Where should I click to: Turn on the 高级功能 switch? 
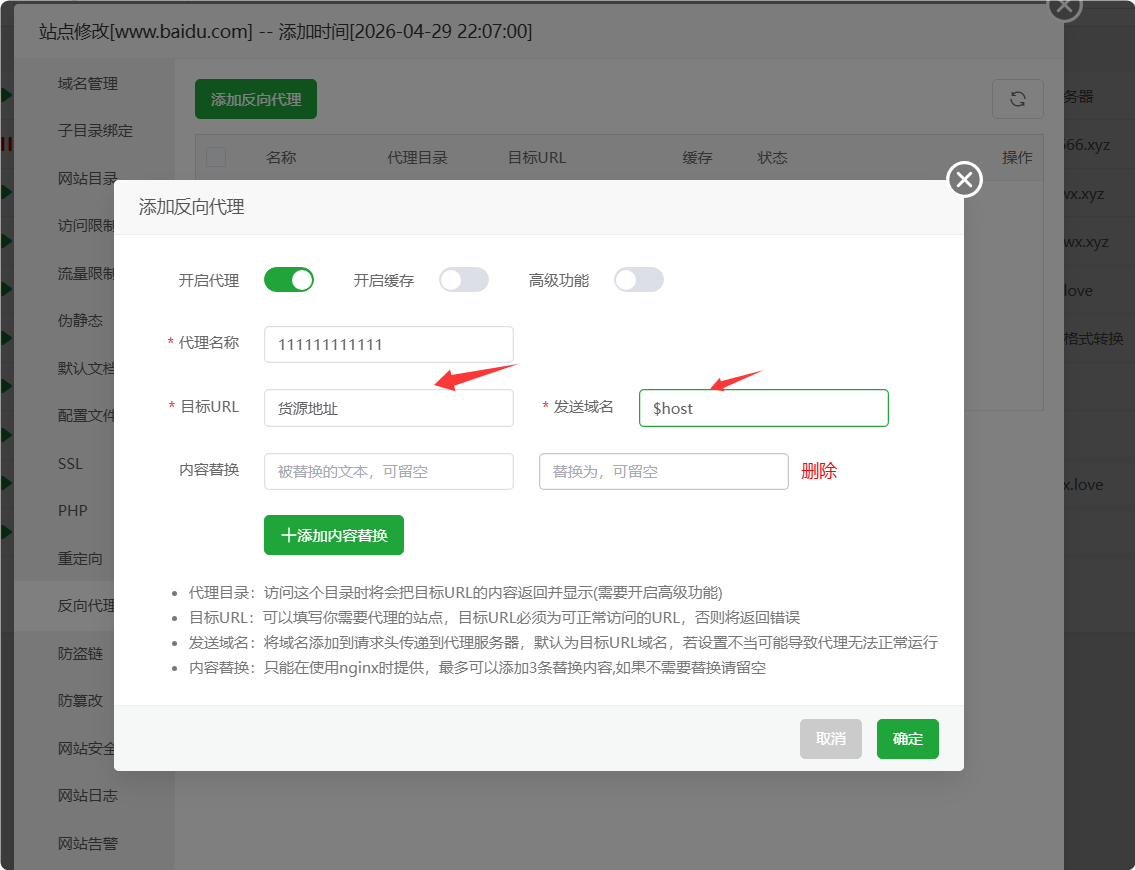coord(639,280)
